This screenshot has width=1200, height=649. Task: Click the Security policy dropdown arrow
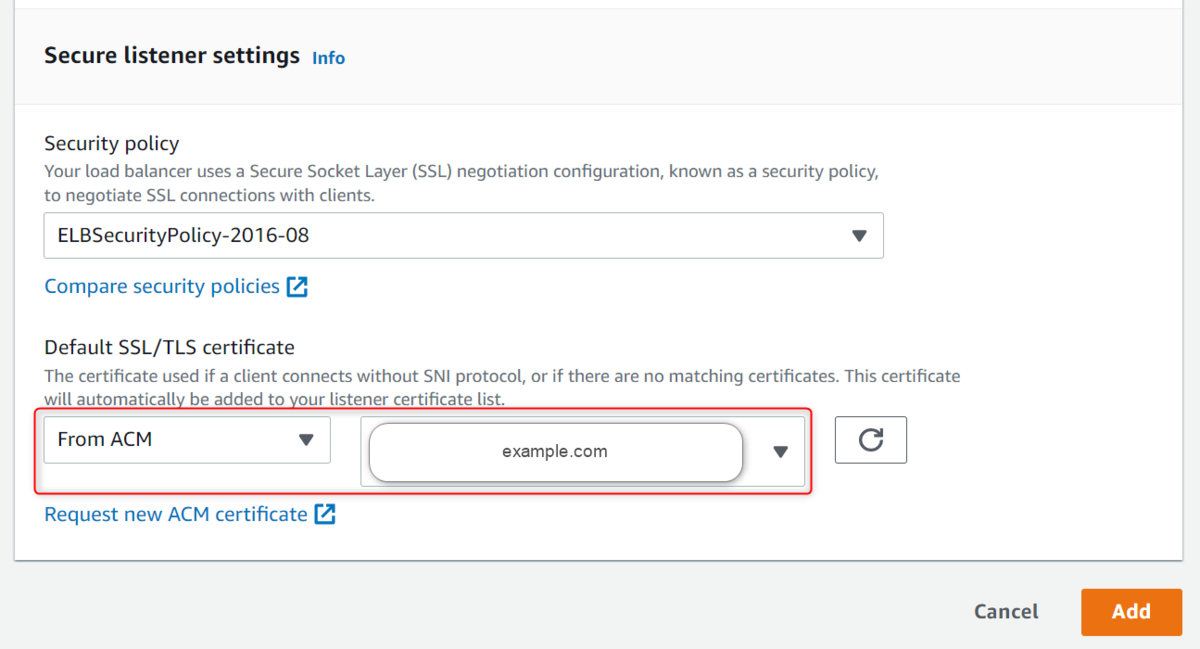tap(858, 236)
